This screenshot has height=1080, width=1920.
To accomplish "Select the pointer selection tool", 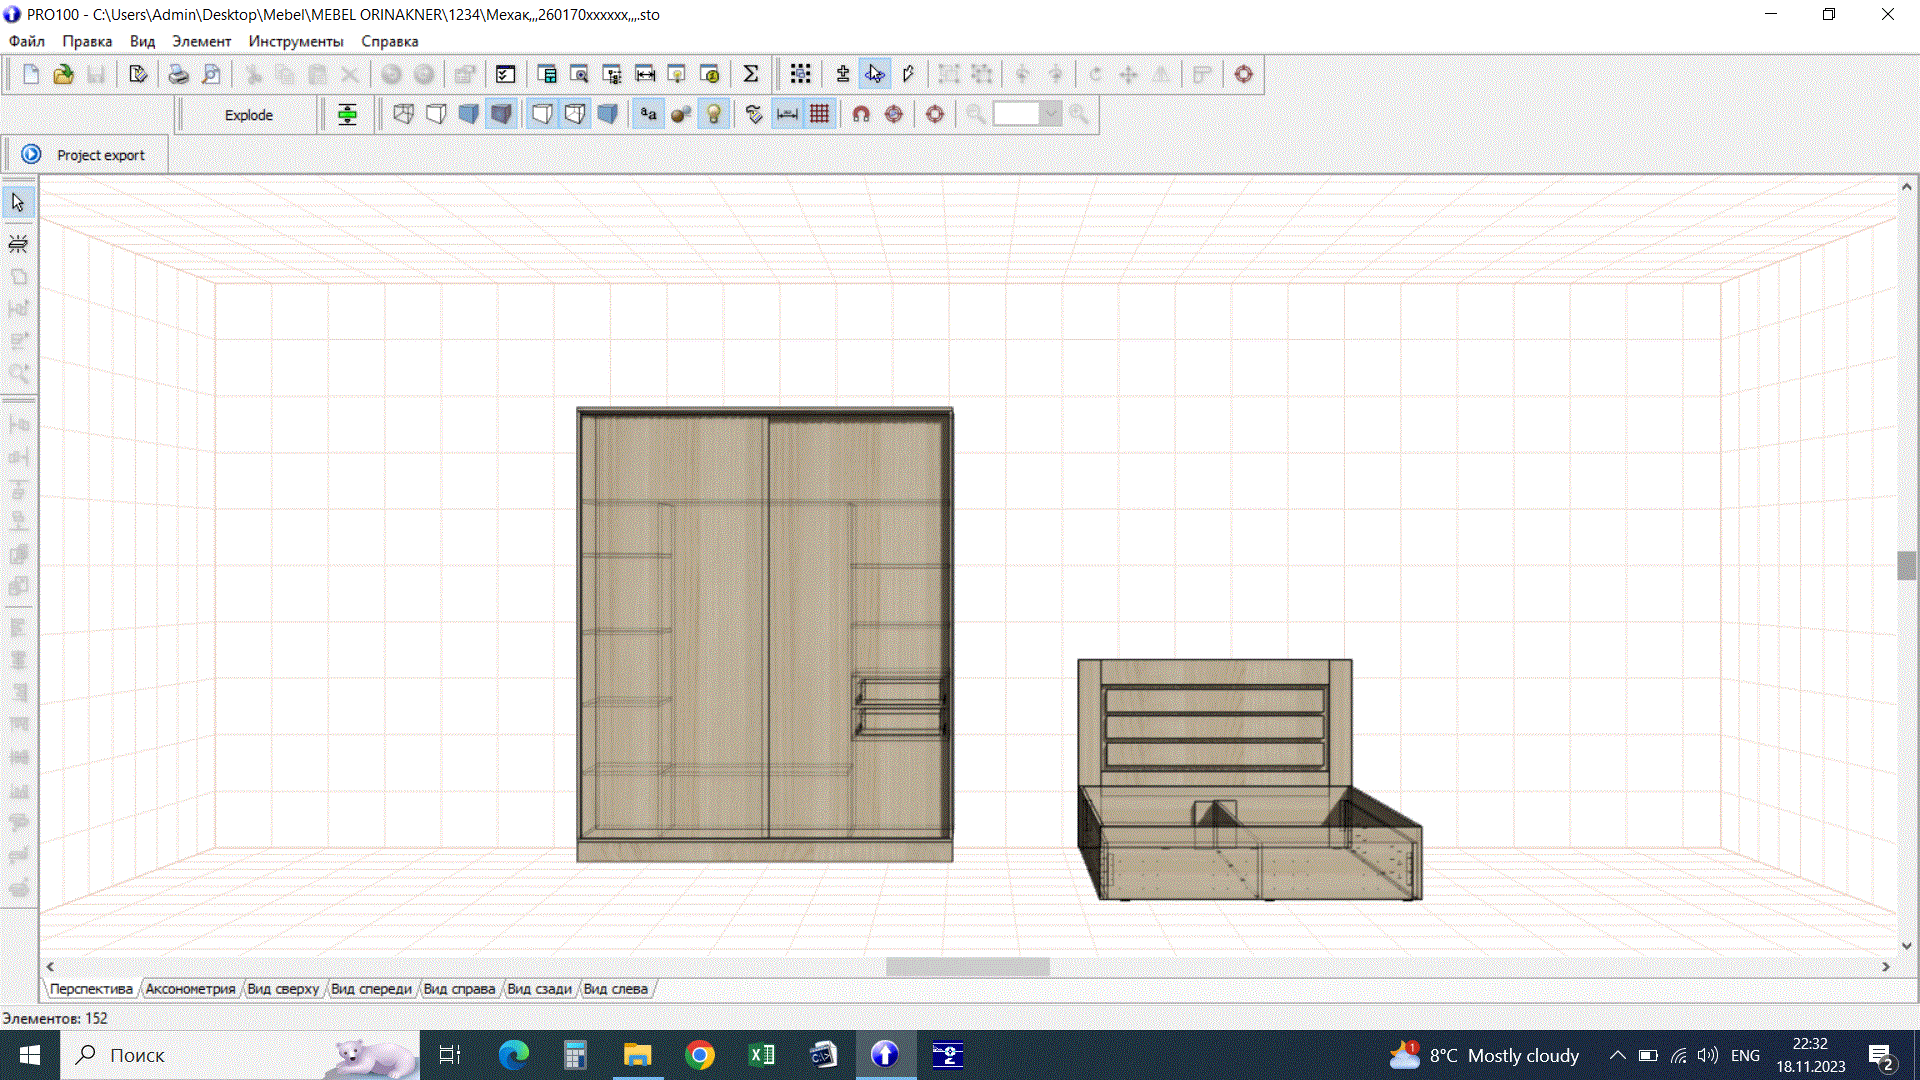I will coord(17,201).
